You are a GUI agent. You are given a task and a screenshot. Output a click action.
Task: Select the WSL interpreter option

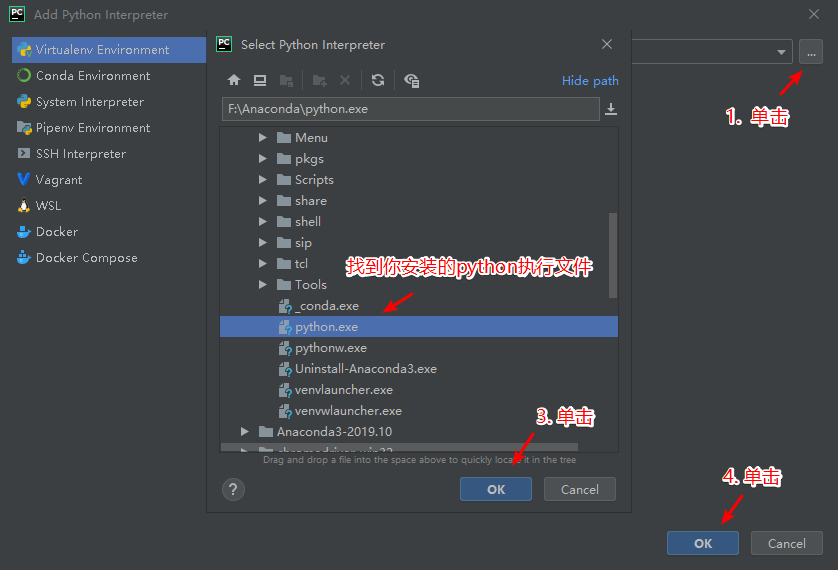pyautogui.click(x=48, y=206)
